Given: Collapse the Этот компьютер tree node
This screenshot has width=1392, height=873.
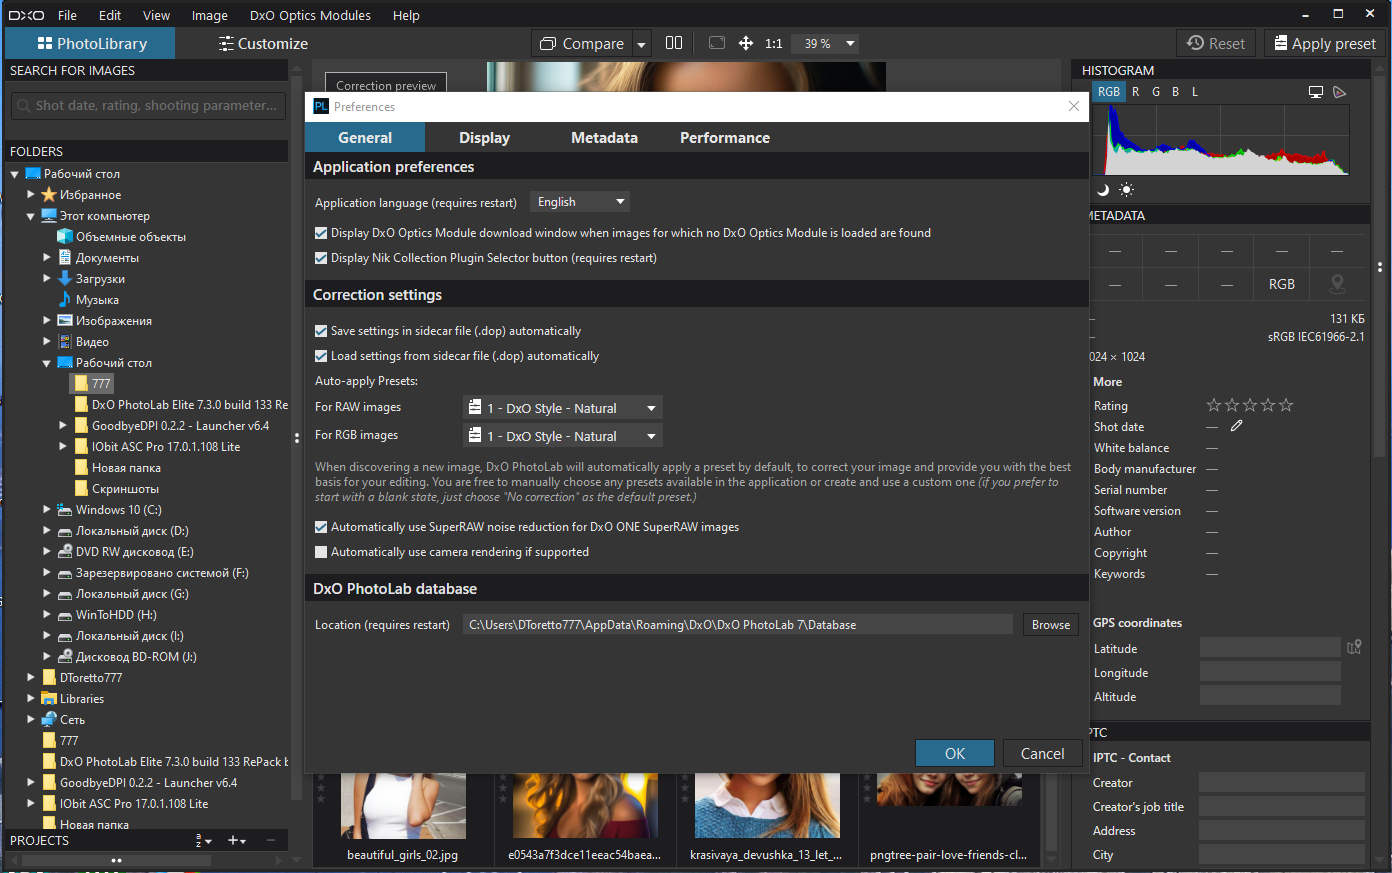Looking at the screenshot, I should [x=31, y=216].
